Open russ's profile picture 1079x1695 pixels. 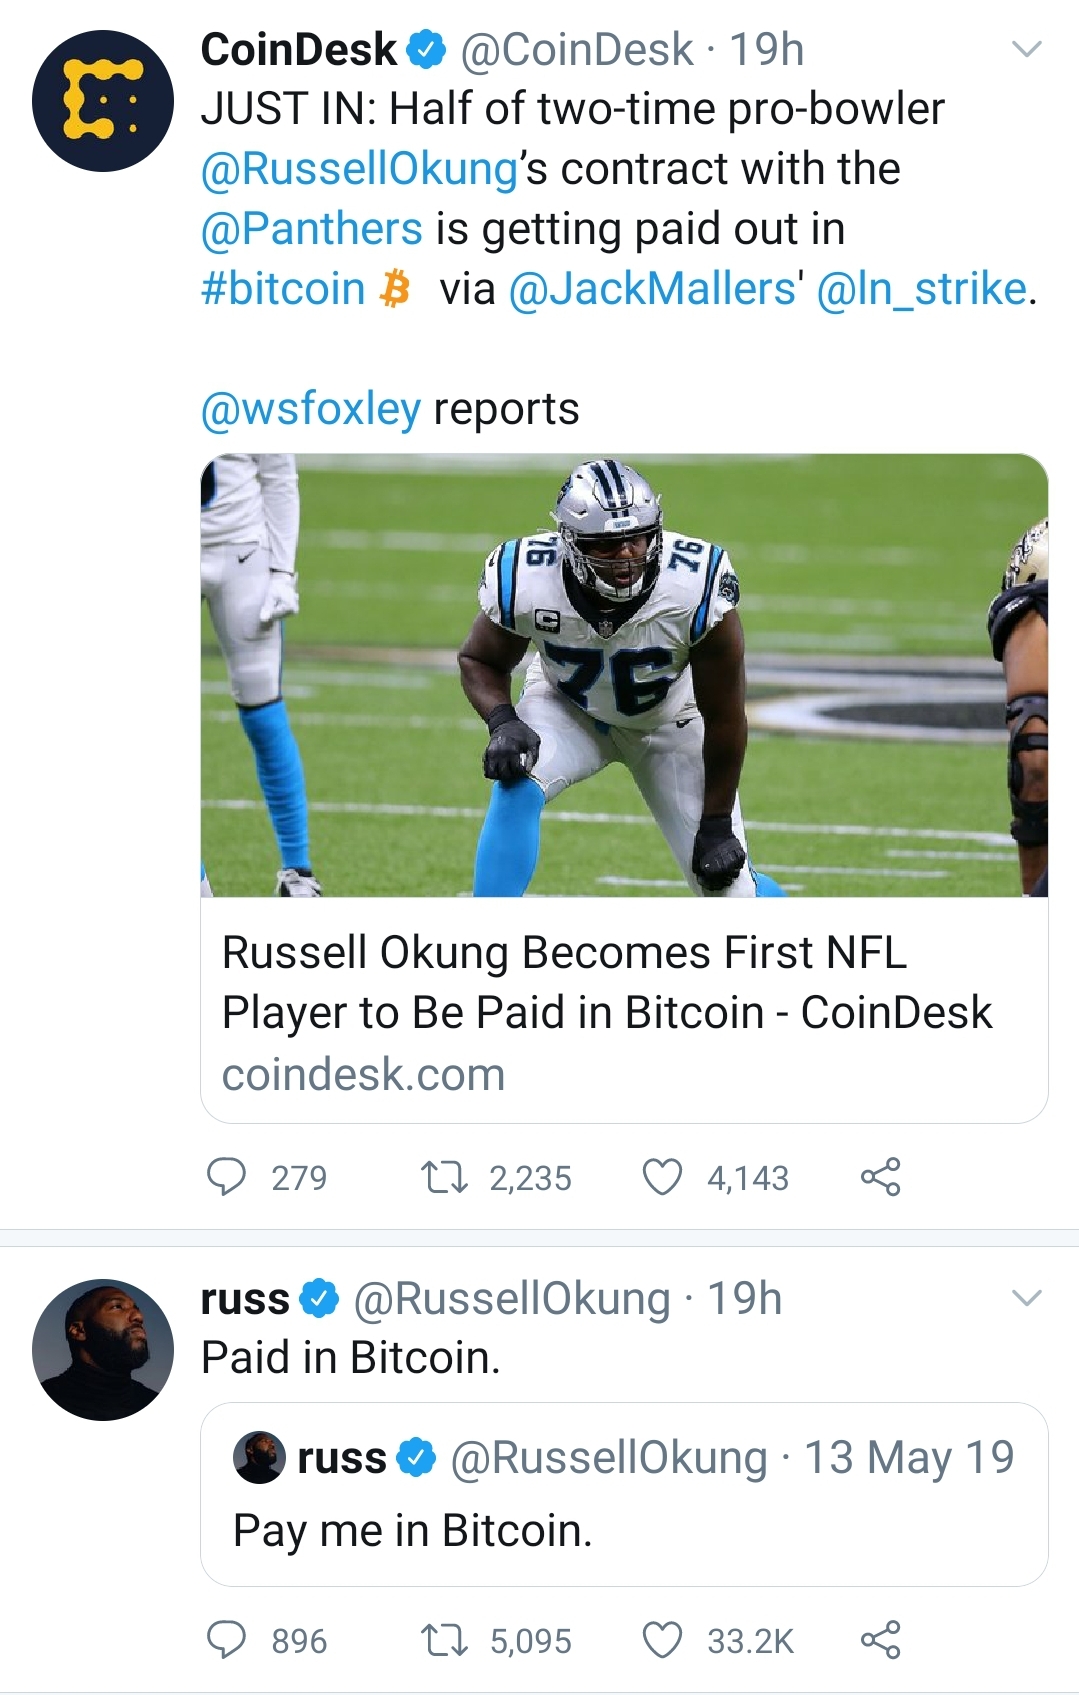pos(103,1349)
